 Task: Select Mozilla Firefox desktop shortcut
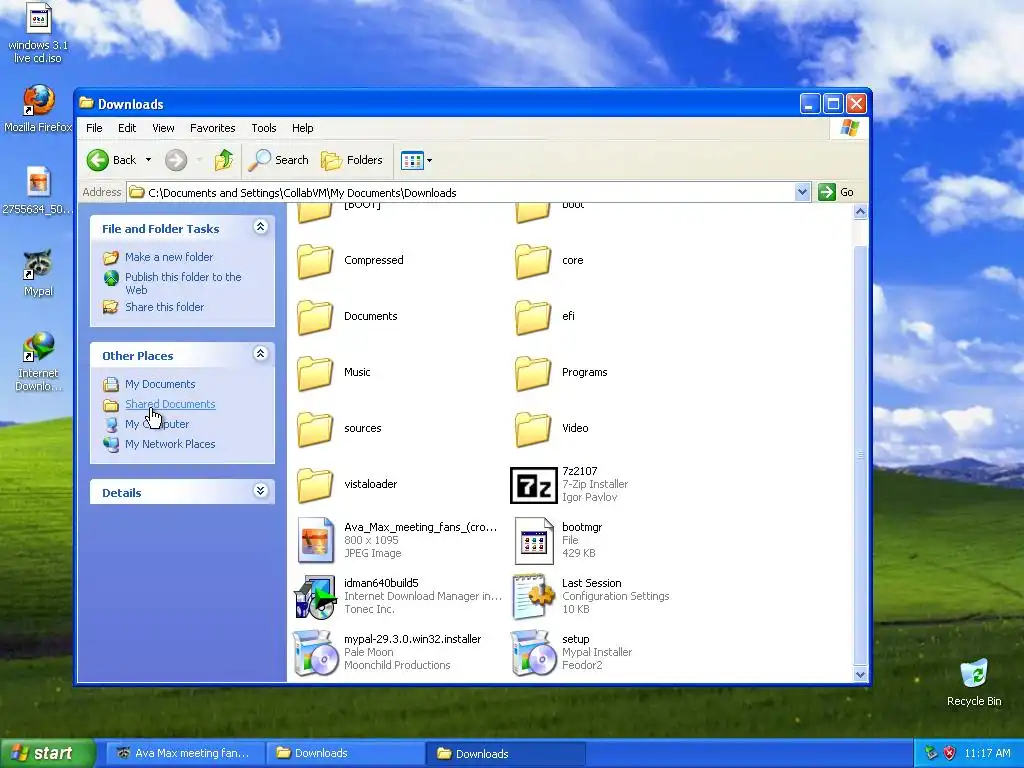(x=38, y=108)
